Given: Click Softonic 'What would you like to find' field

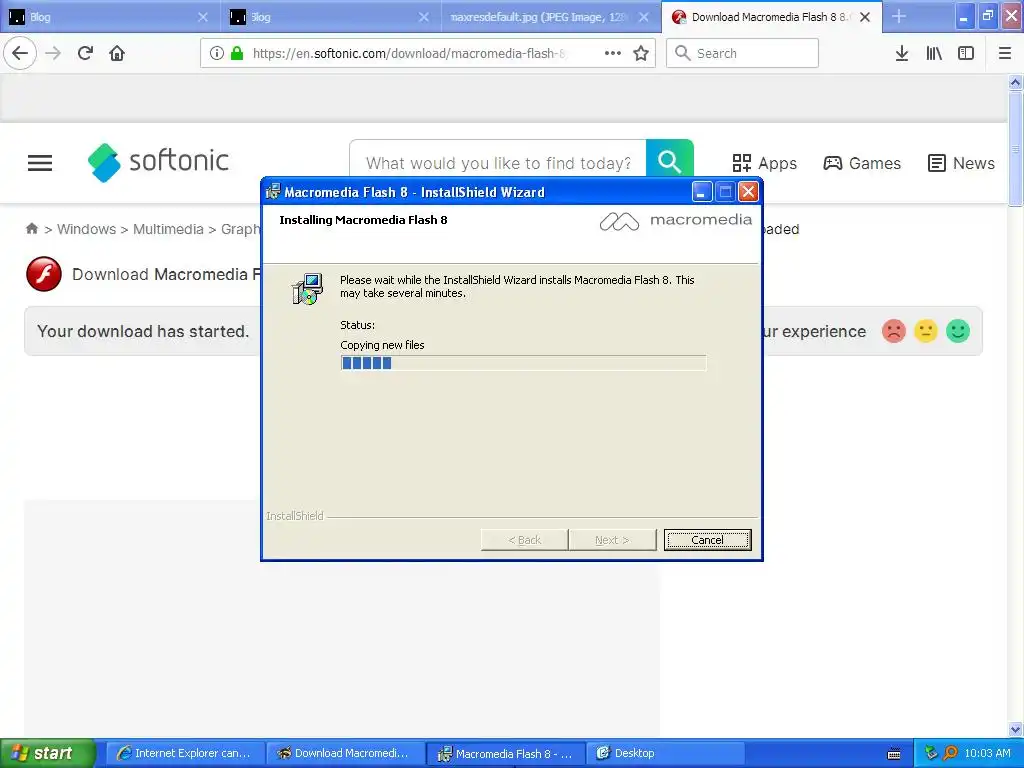Looking at the screenshot, I should pyautogui.click(x=498, y=163).
